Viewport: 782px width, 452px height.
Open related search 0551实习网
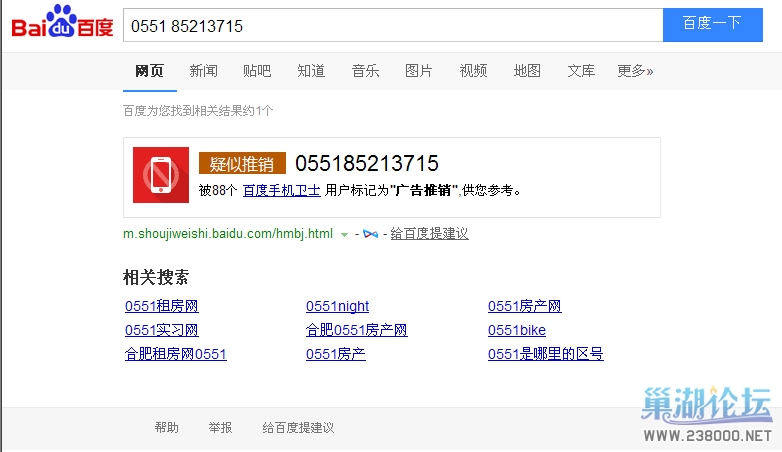(x=162, y=330)
